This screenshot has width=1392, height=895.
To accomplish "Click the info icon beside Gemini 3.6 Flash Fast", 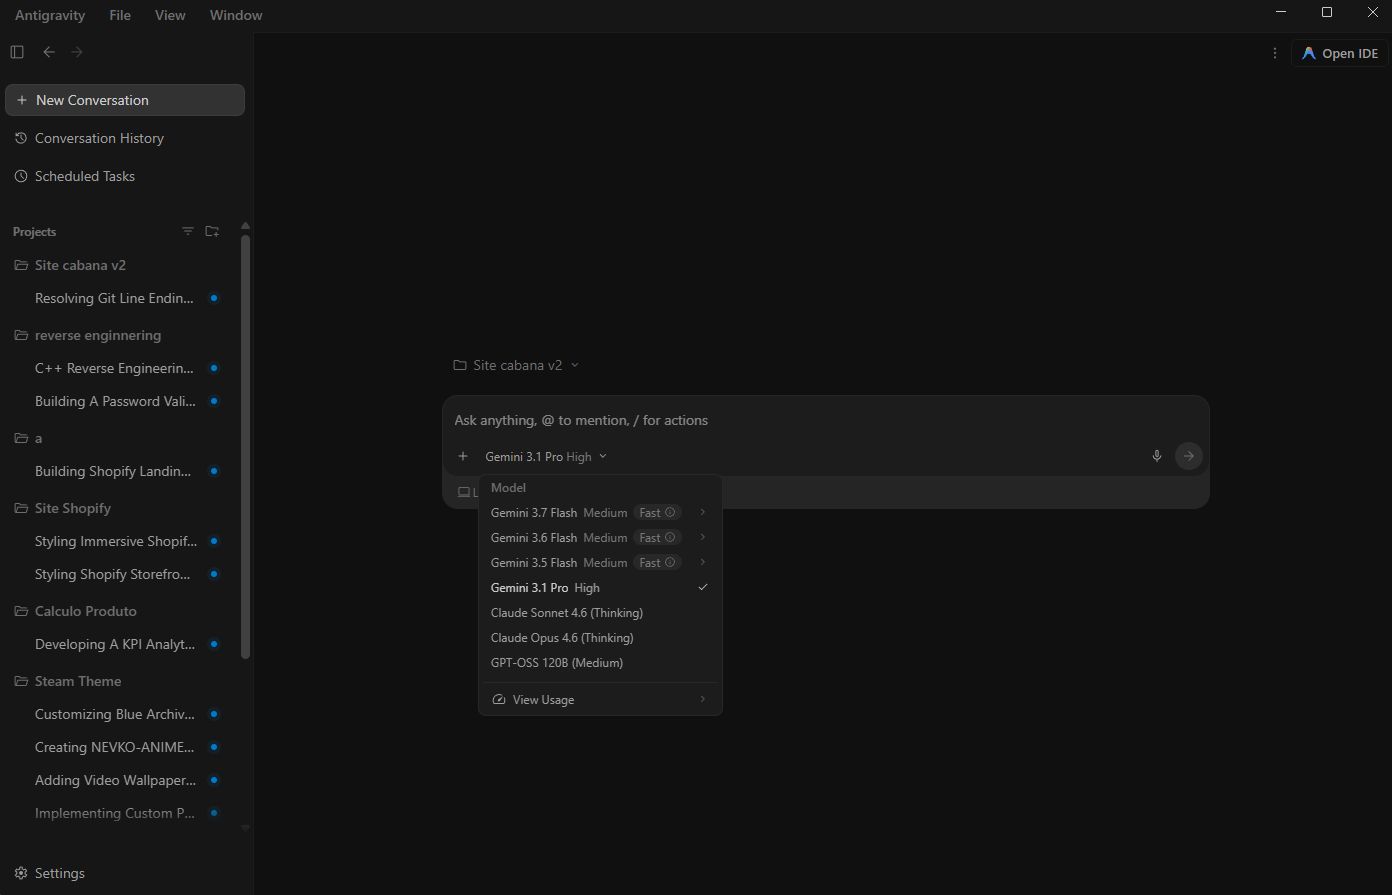I will pyautogui.click(x=670, y=537).
